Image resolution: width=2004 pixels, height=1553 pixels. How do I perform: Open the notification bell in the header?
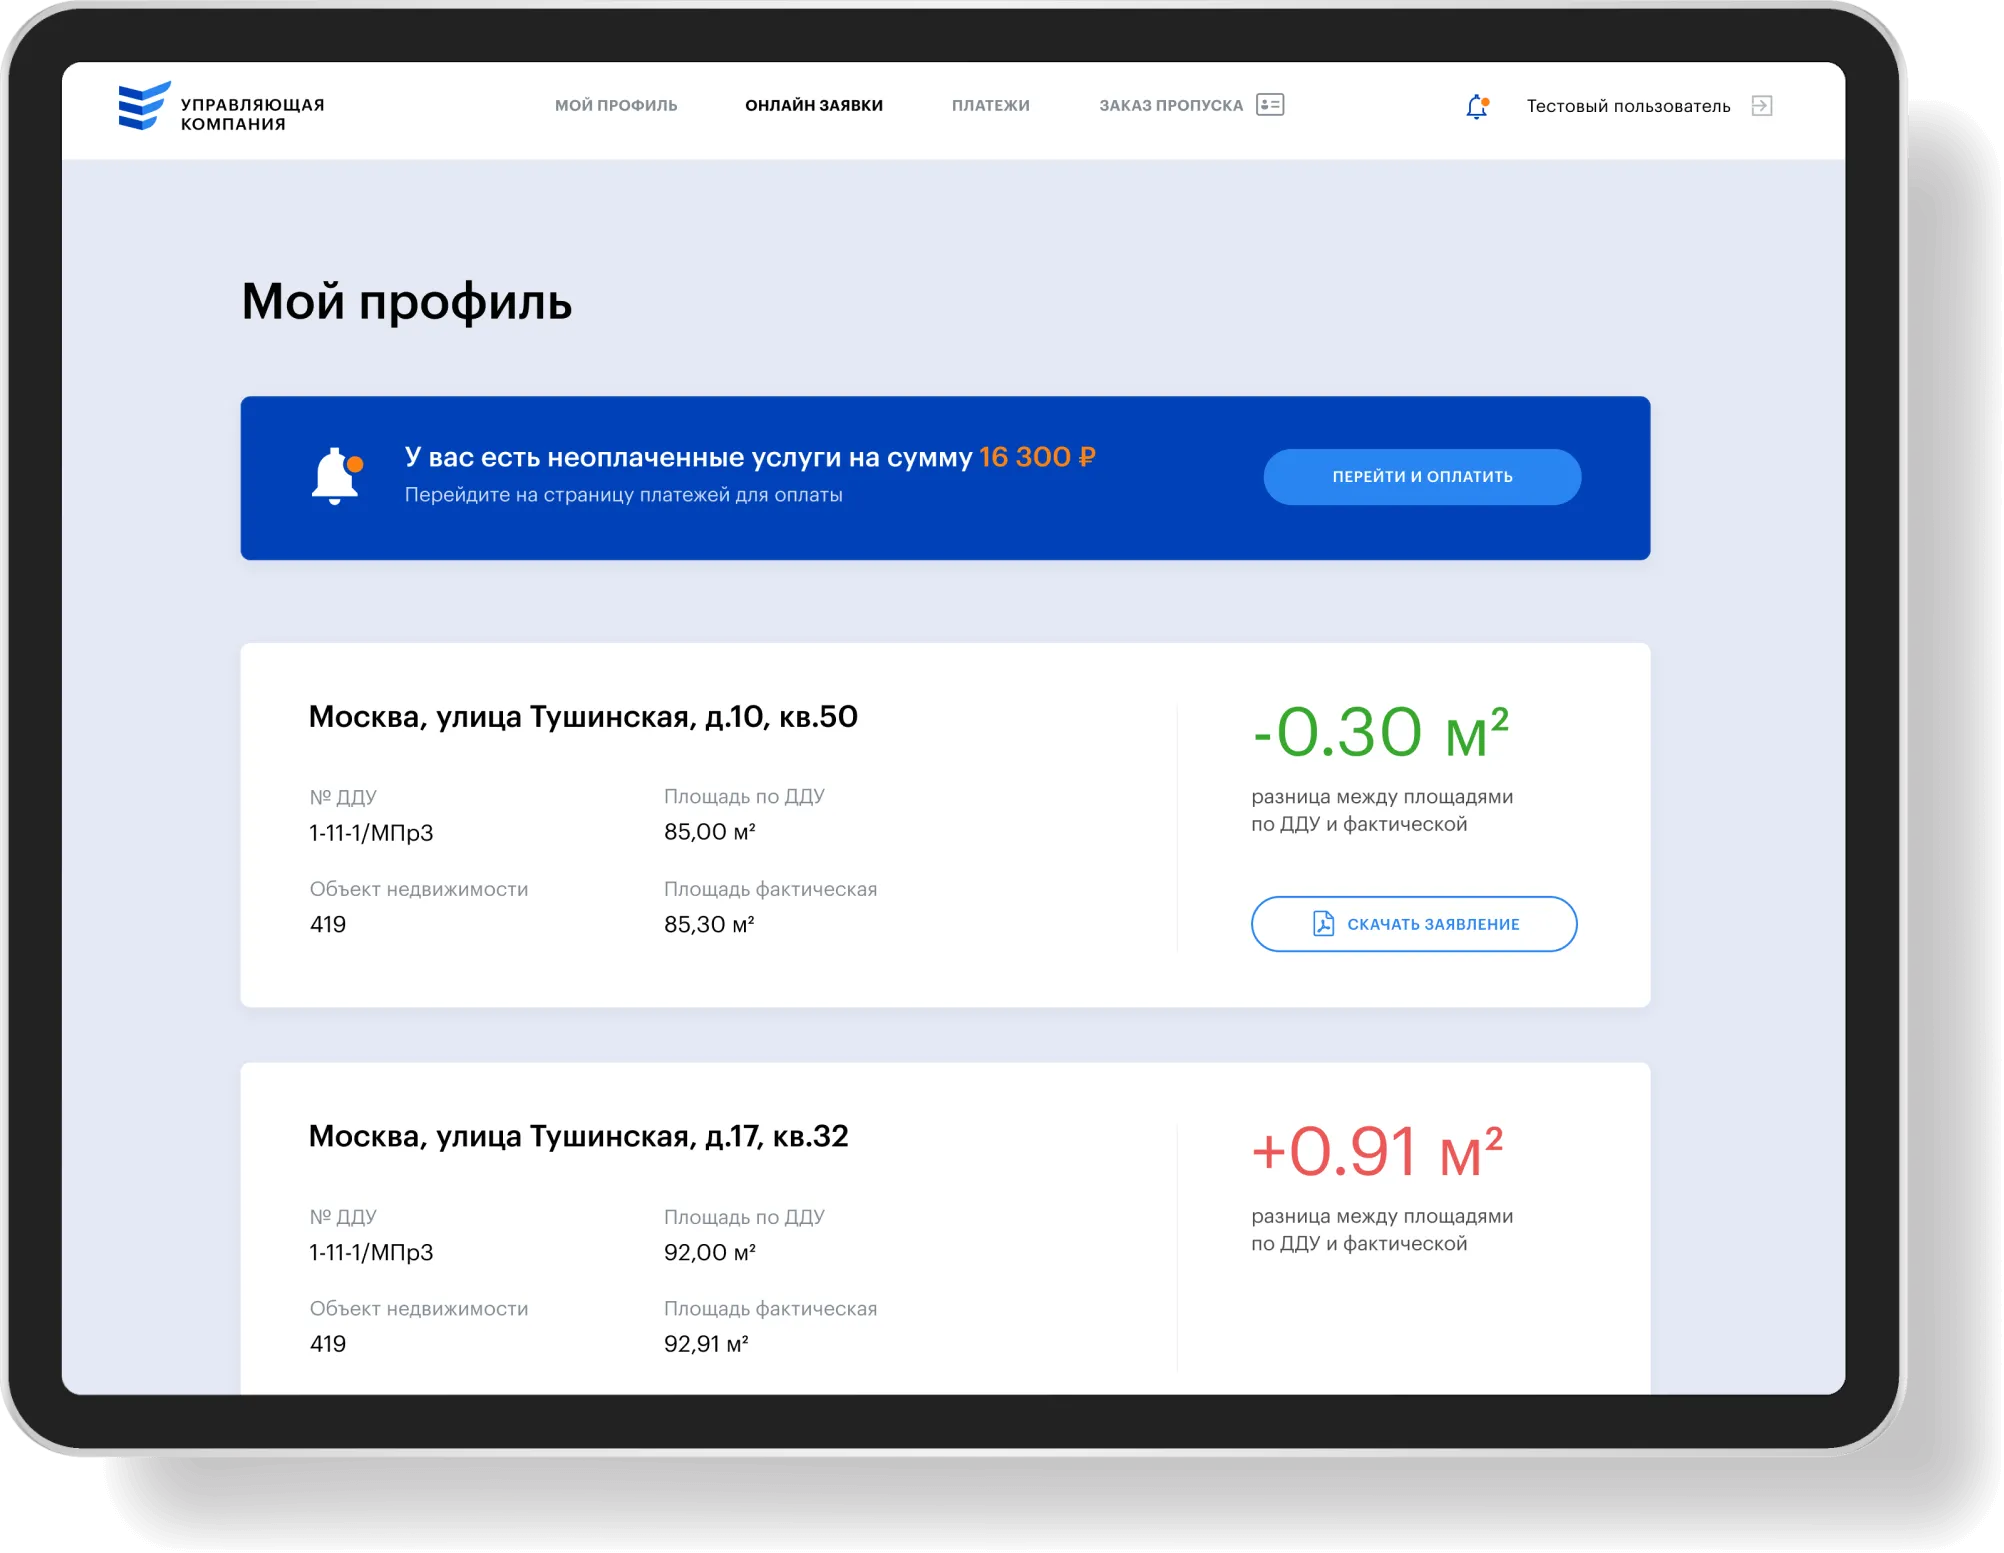pyautogui.click(x=1477, y=106)
